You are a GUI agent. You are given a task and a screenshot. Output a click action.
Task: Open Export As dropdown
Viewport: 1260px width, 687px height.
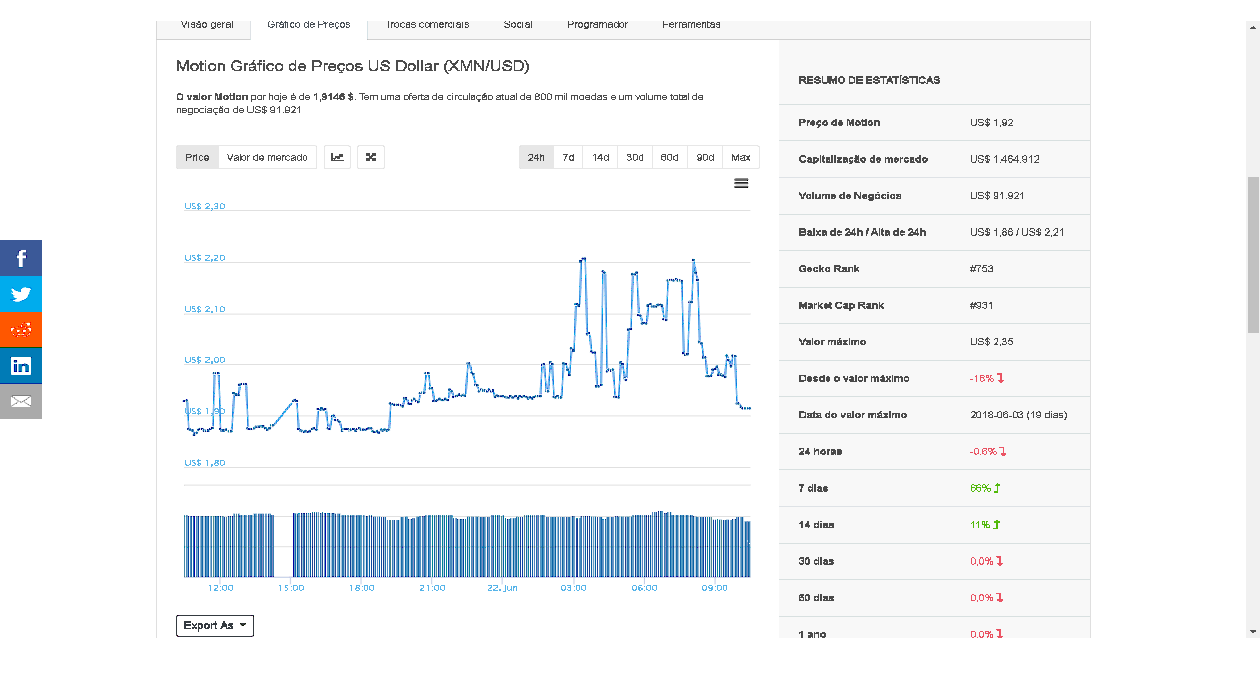pyautogui.click(x=215, y=626)
